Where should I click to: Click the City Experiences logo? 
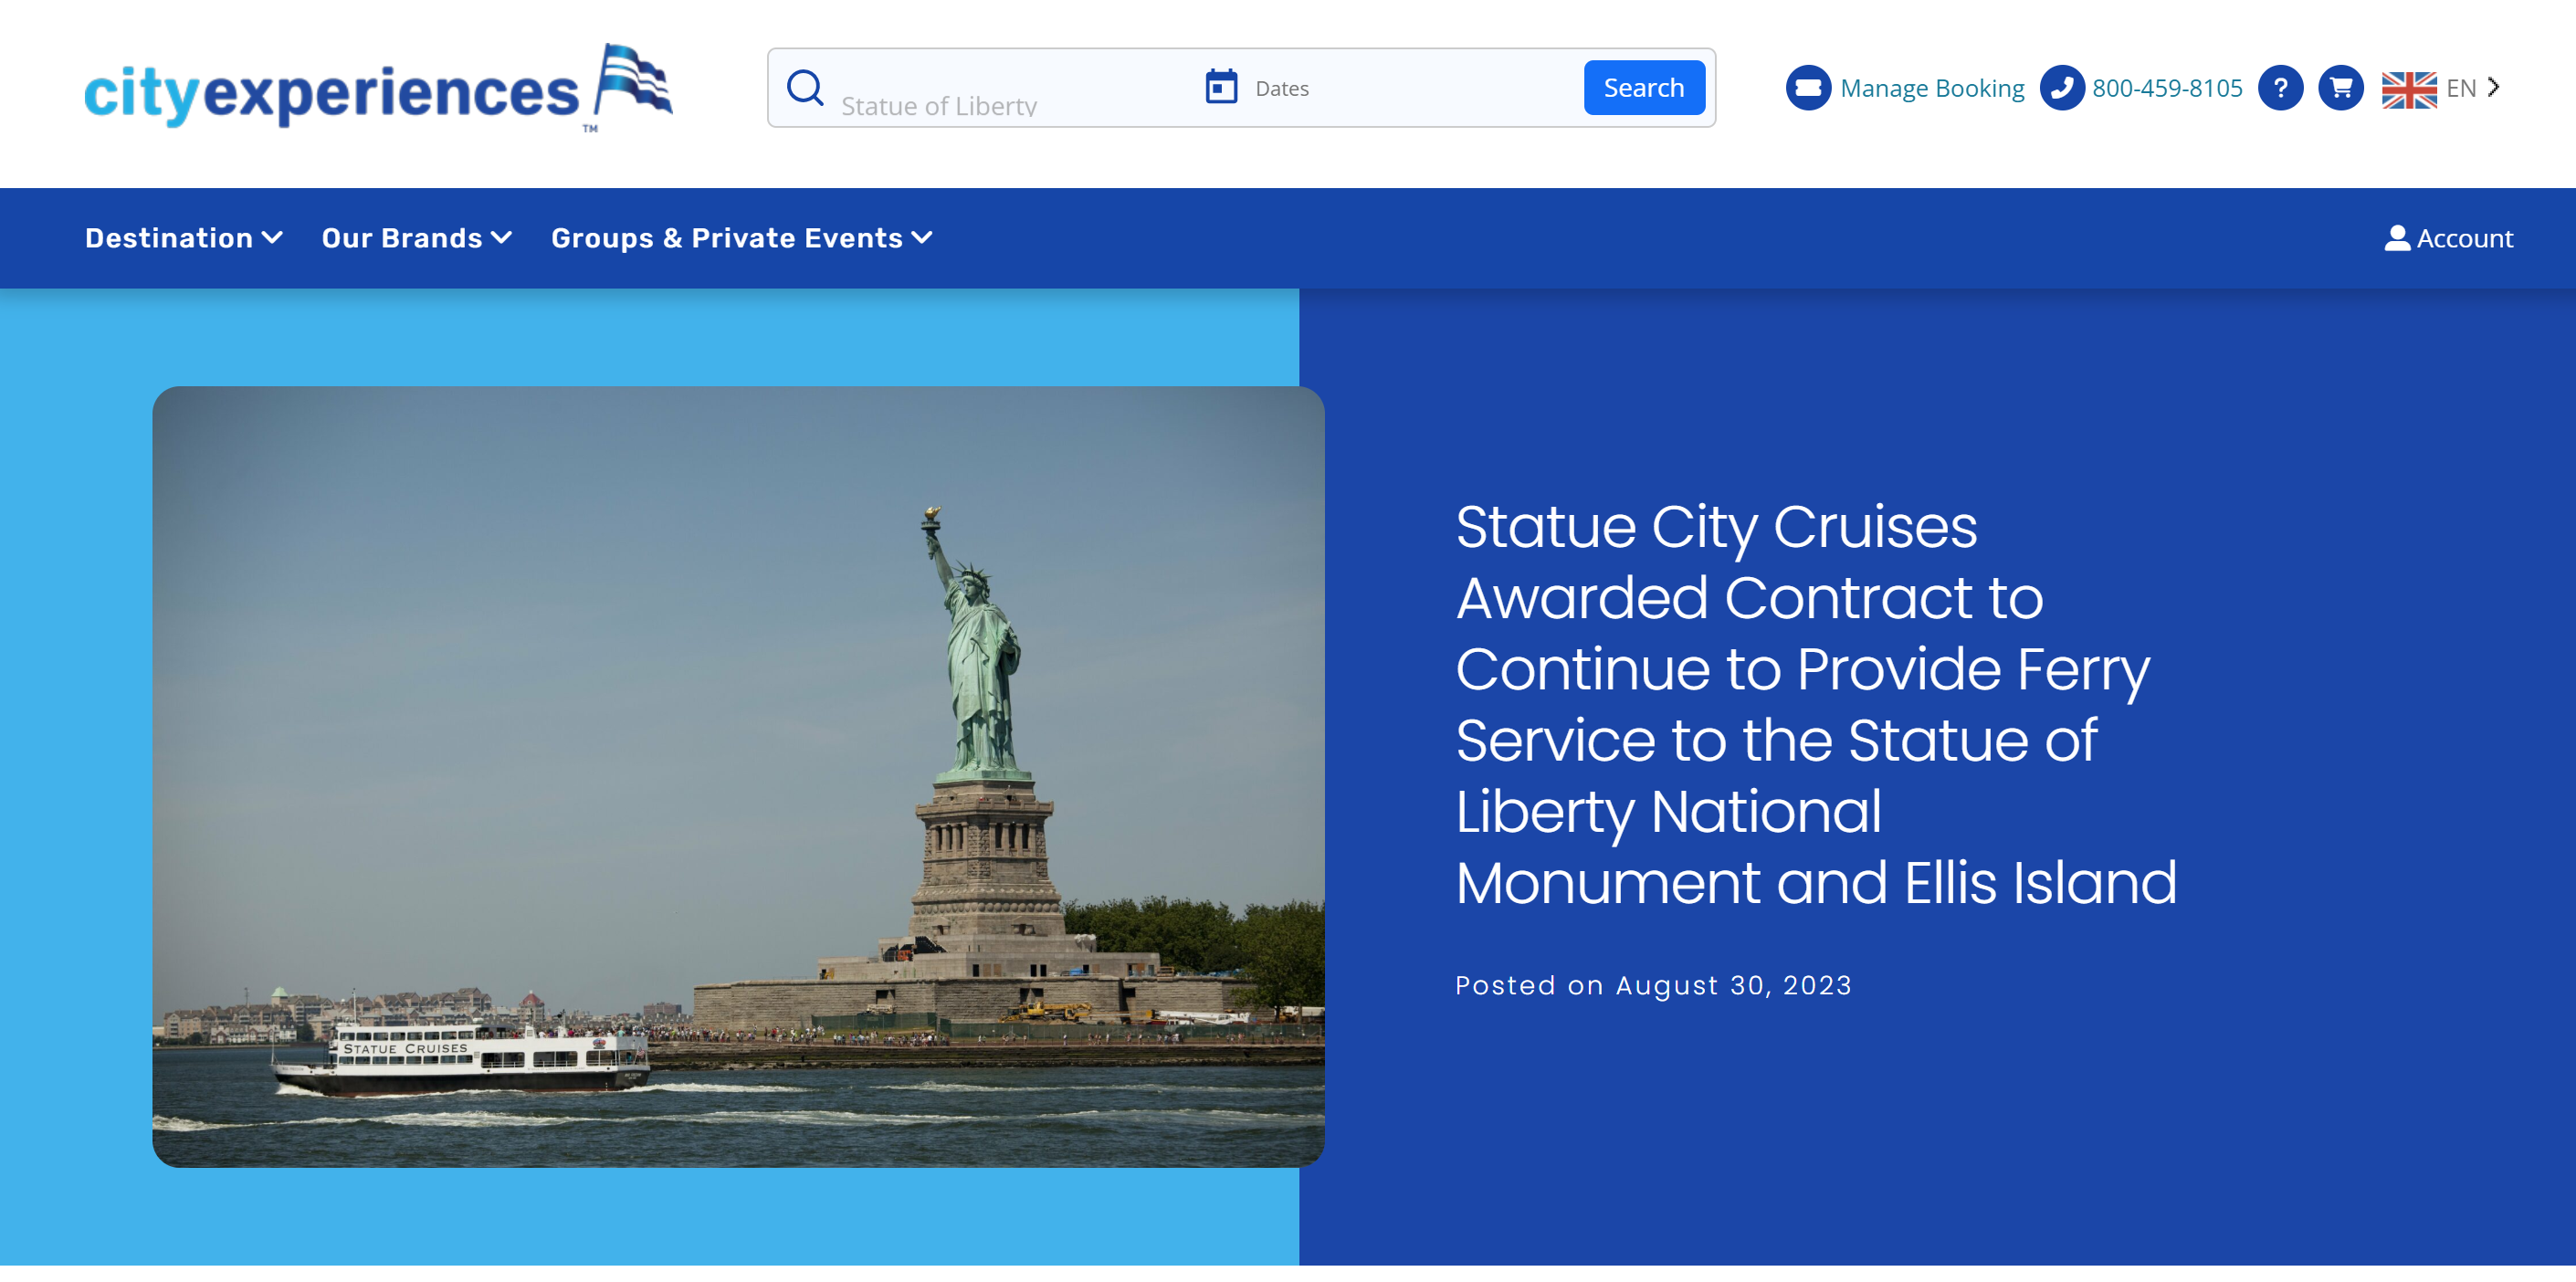click(x=378, y=88)
